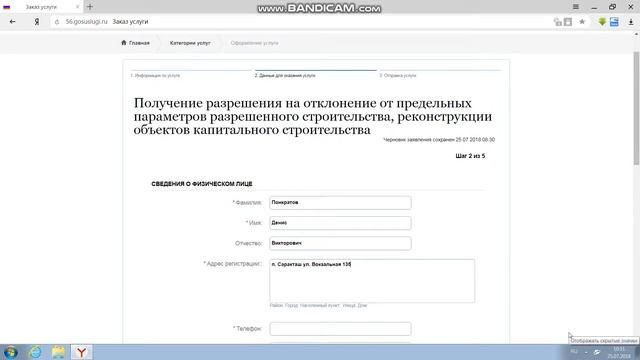
Task: Click the Фамилия input field
Action: coord(340,202)
